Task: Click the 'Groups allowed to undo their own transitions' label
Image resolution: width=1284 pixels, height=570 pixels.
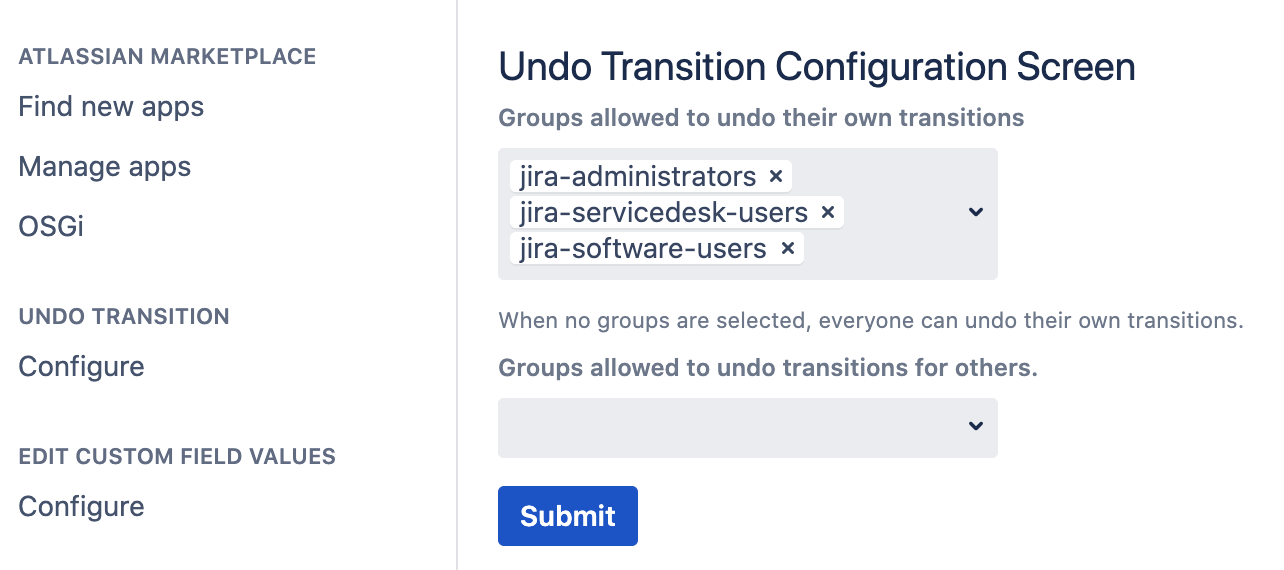Action: [x=761, y=118]
